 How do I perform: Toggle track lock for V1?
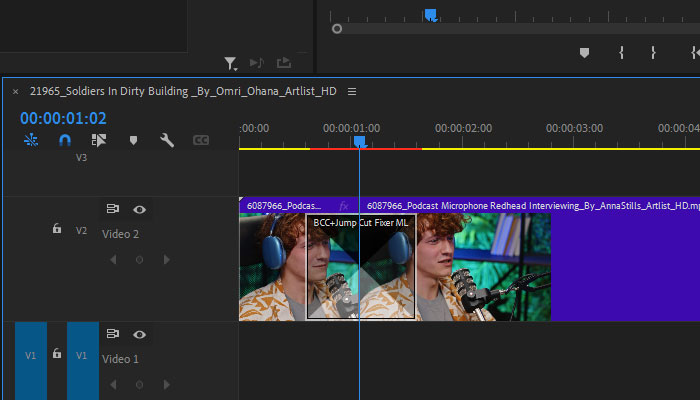pos(57,354)
